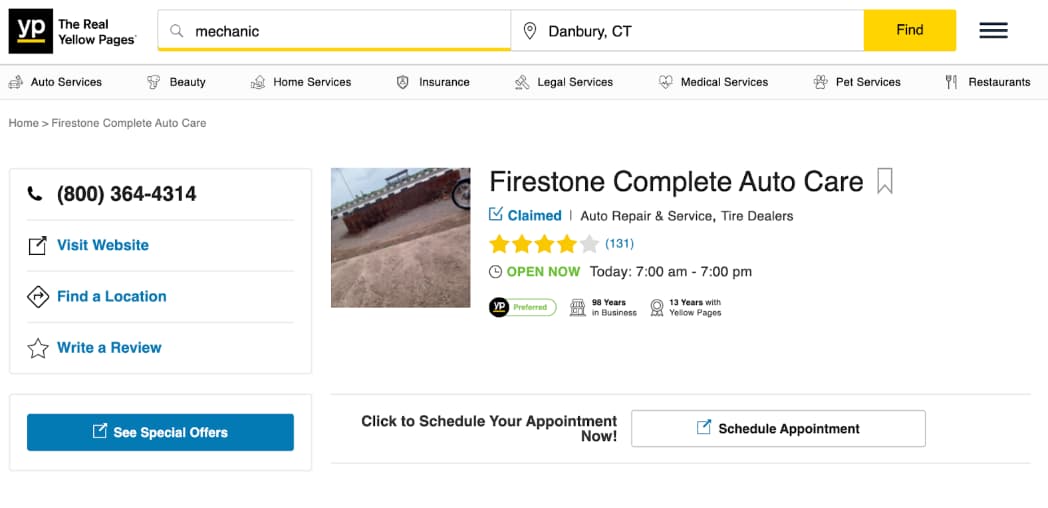This screenshot has height=508, width=1048.
Task: Open the Firestone business photo thumbnail
Action: 401,237
